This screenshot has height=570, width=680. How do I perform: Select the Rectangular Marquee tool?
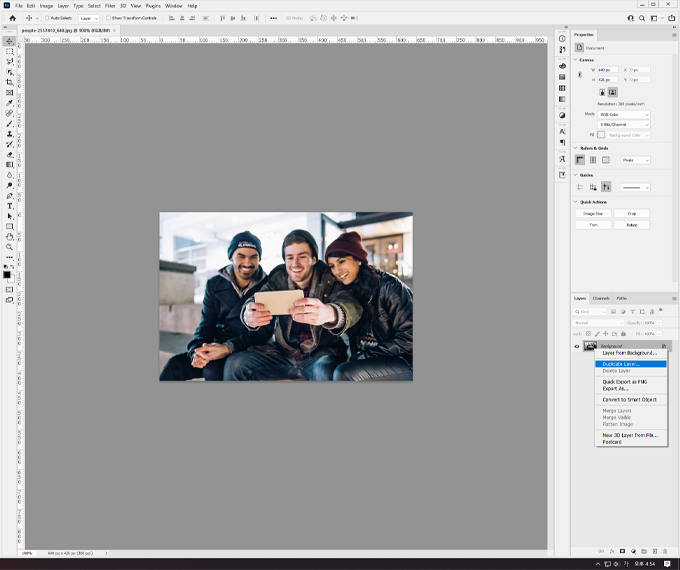tap(9, 51)
